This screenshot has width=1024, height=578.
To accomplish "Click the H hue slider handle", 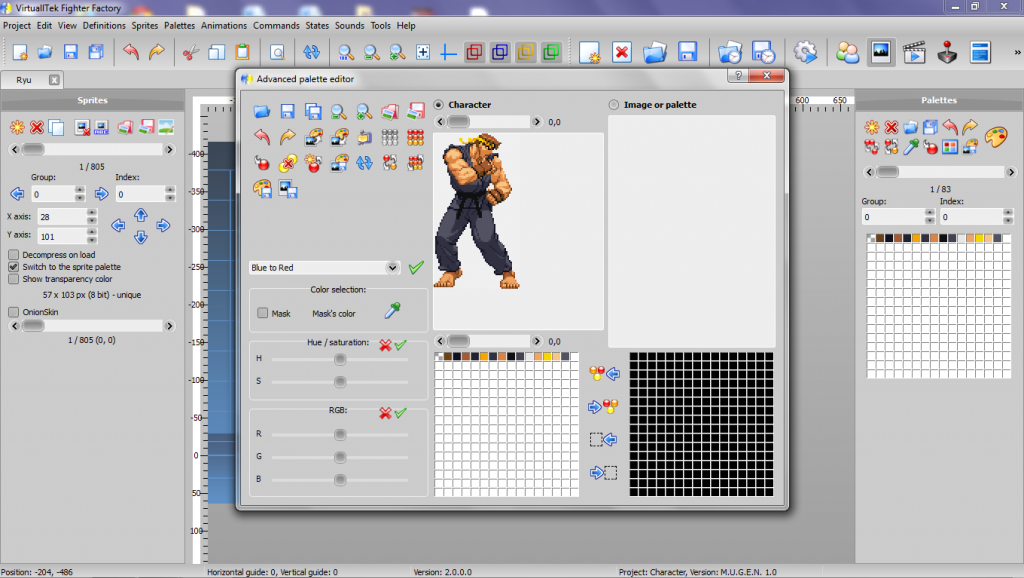I will coord(340,359).
